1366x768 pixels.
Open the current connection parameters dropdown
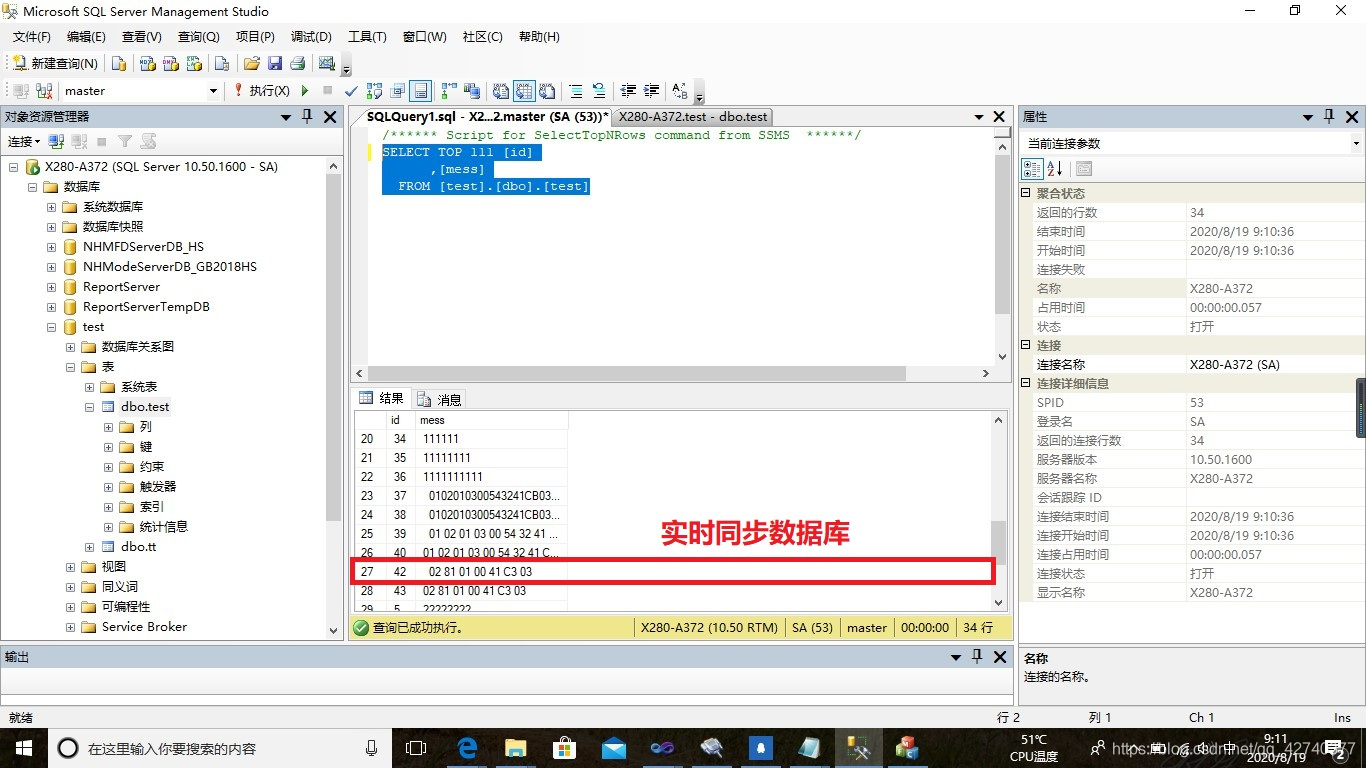(1356, 144)
